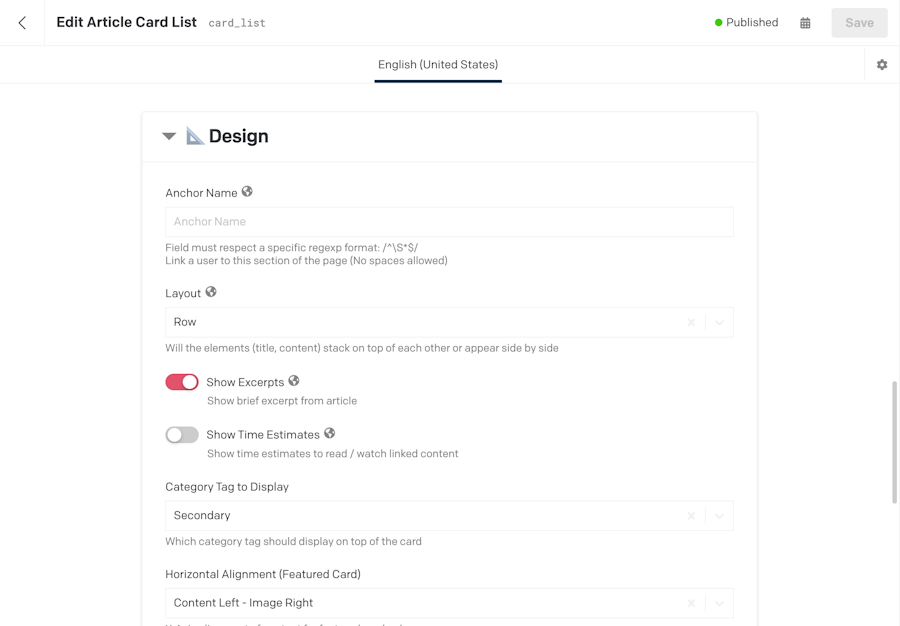Click the Published status indicator
Viewport: 900px width, 626px height.
tap(746, 22)
